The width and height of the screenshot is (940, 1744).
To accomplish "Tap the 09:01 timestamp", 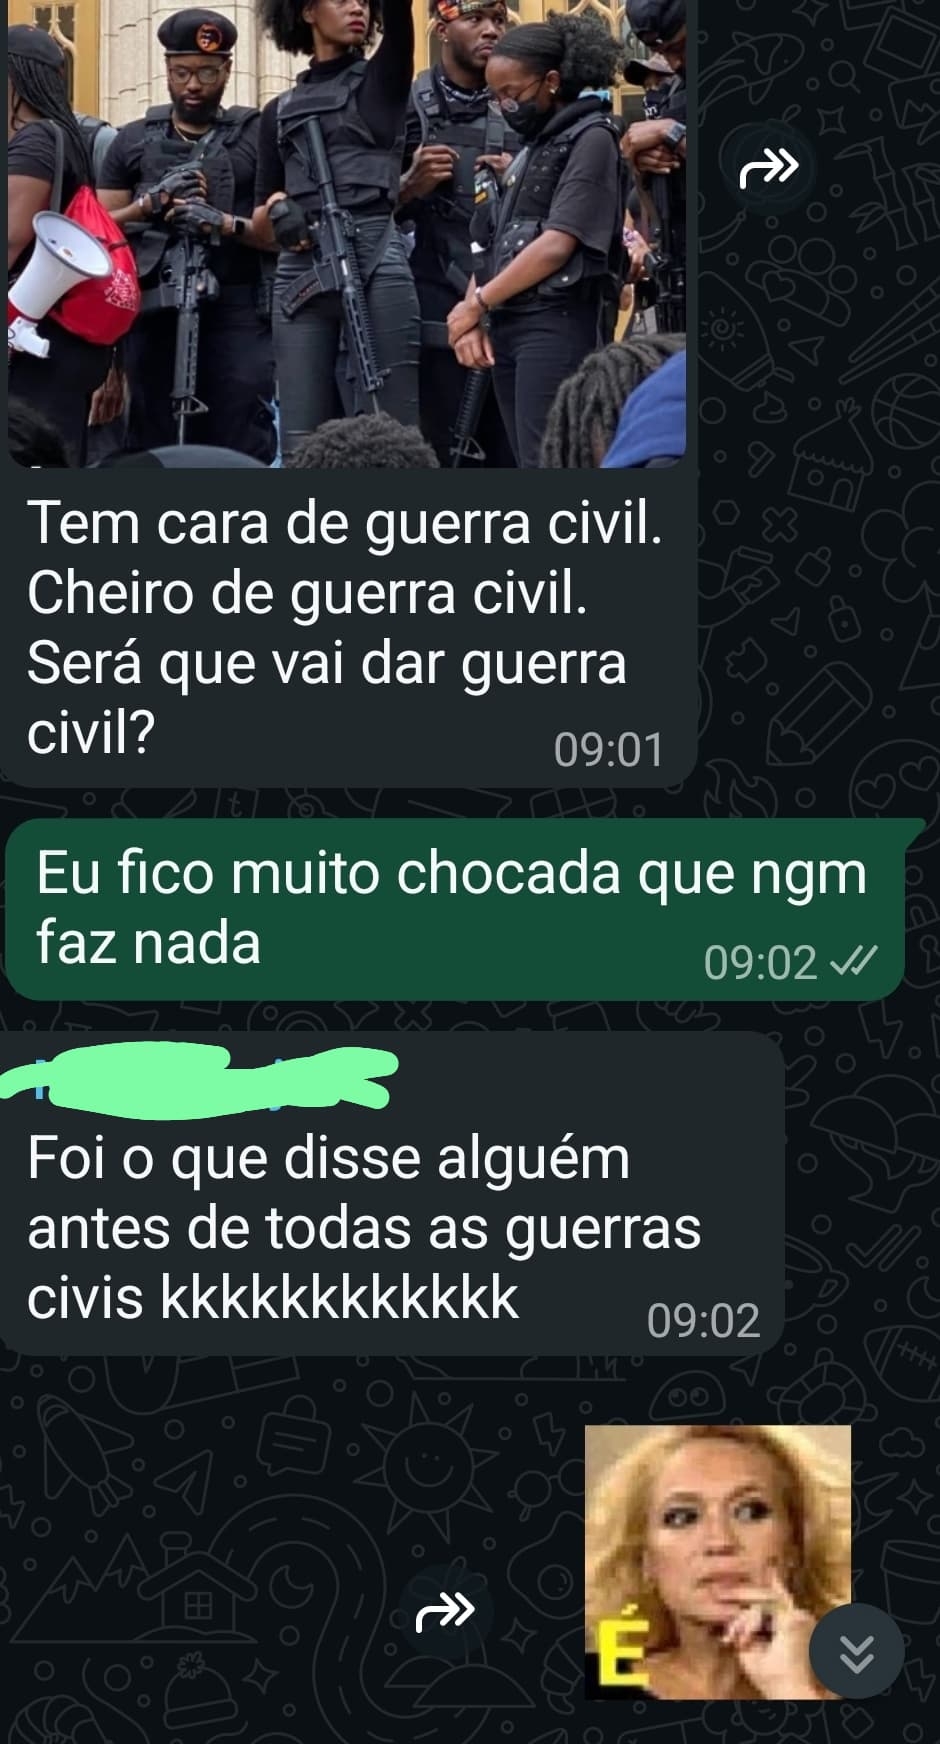I will 608,750.
